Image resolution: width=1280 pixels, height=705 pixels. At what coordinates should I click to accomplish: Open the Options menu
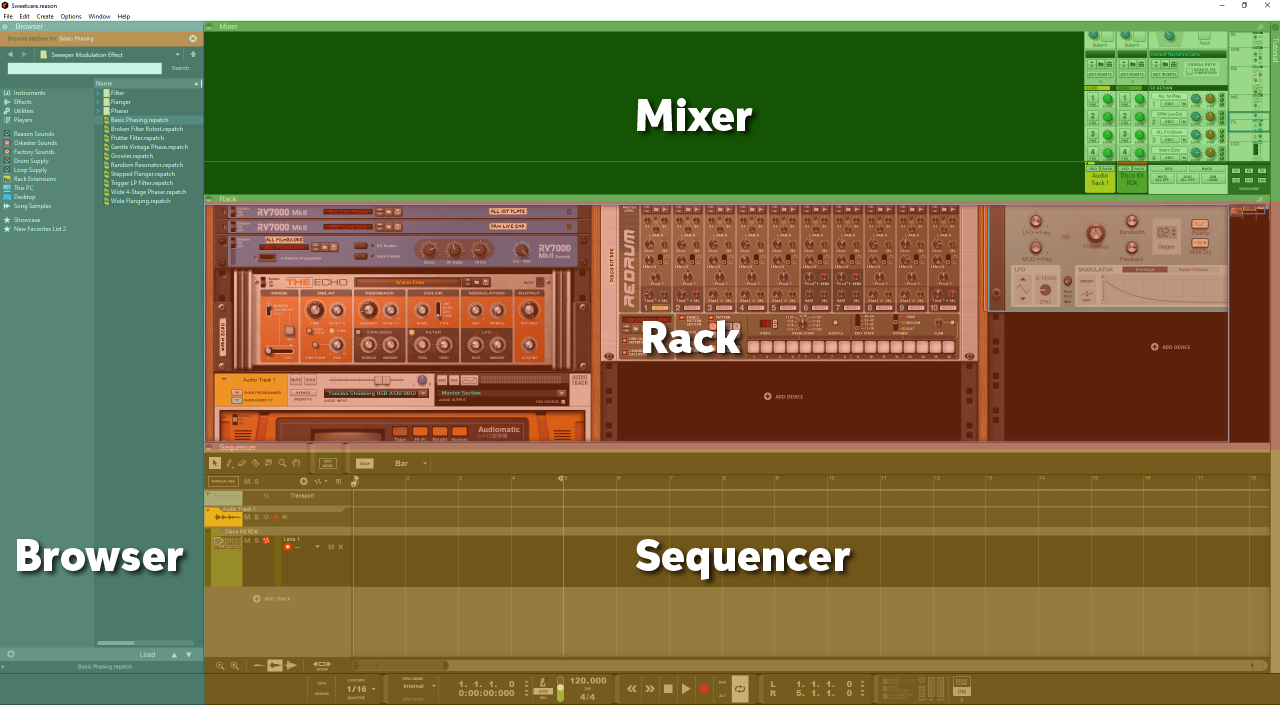tap(71, 16)
